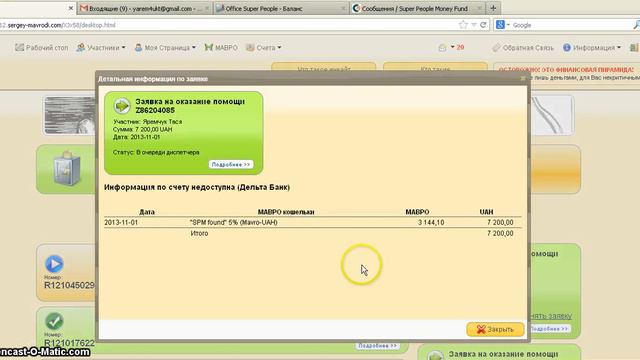
Task: Click the magnifier search icon in Google box
Action: 636,25
